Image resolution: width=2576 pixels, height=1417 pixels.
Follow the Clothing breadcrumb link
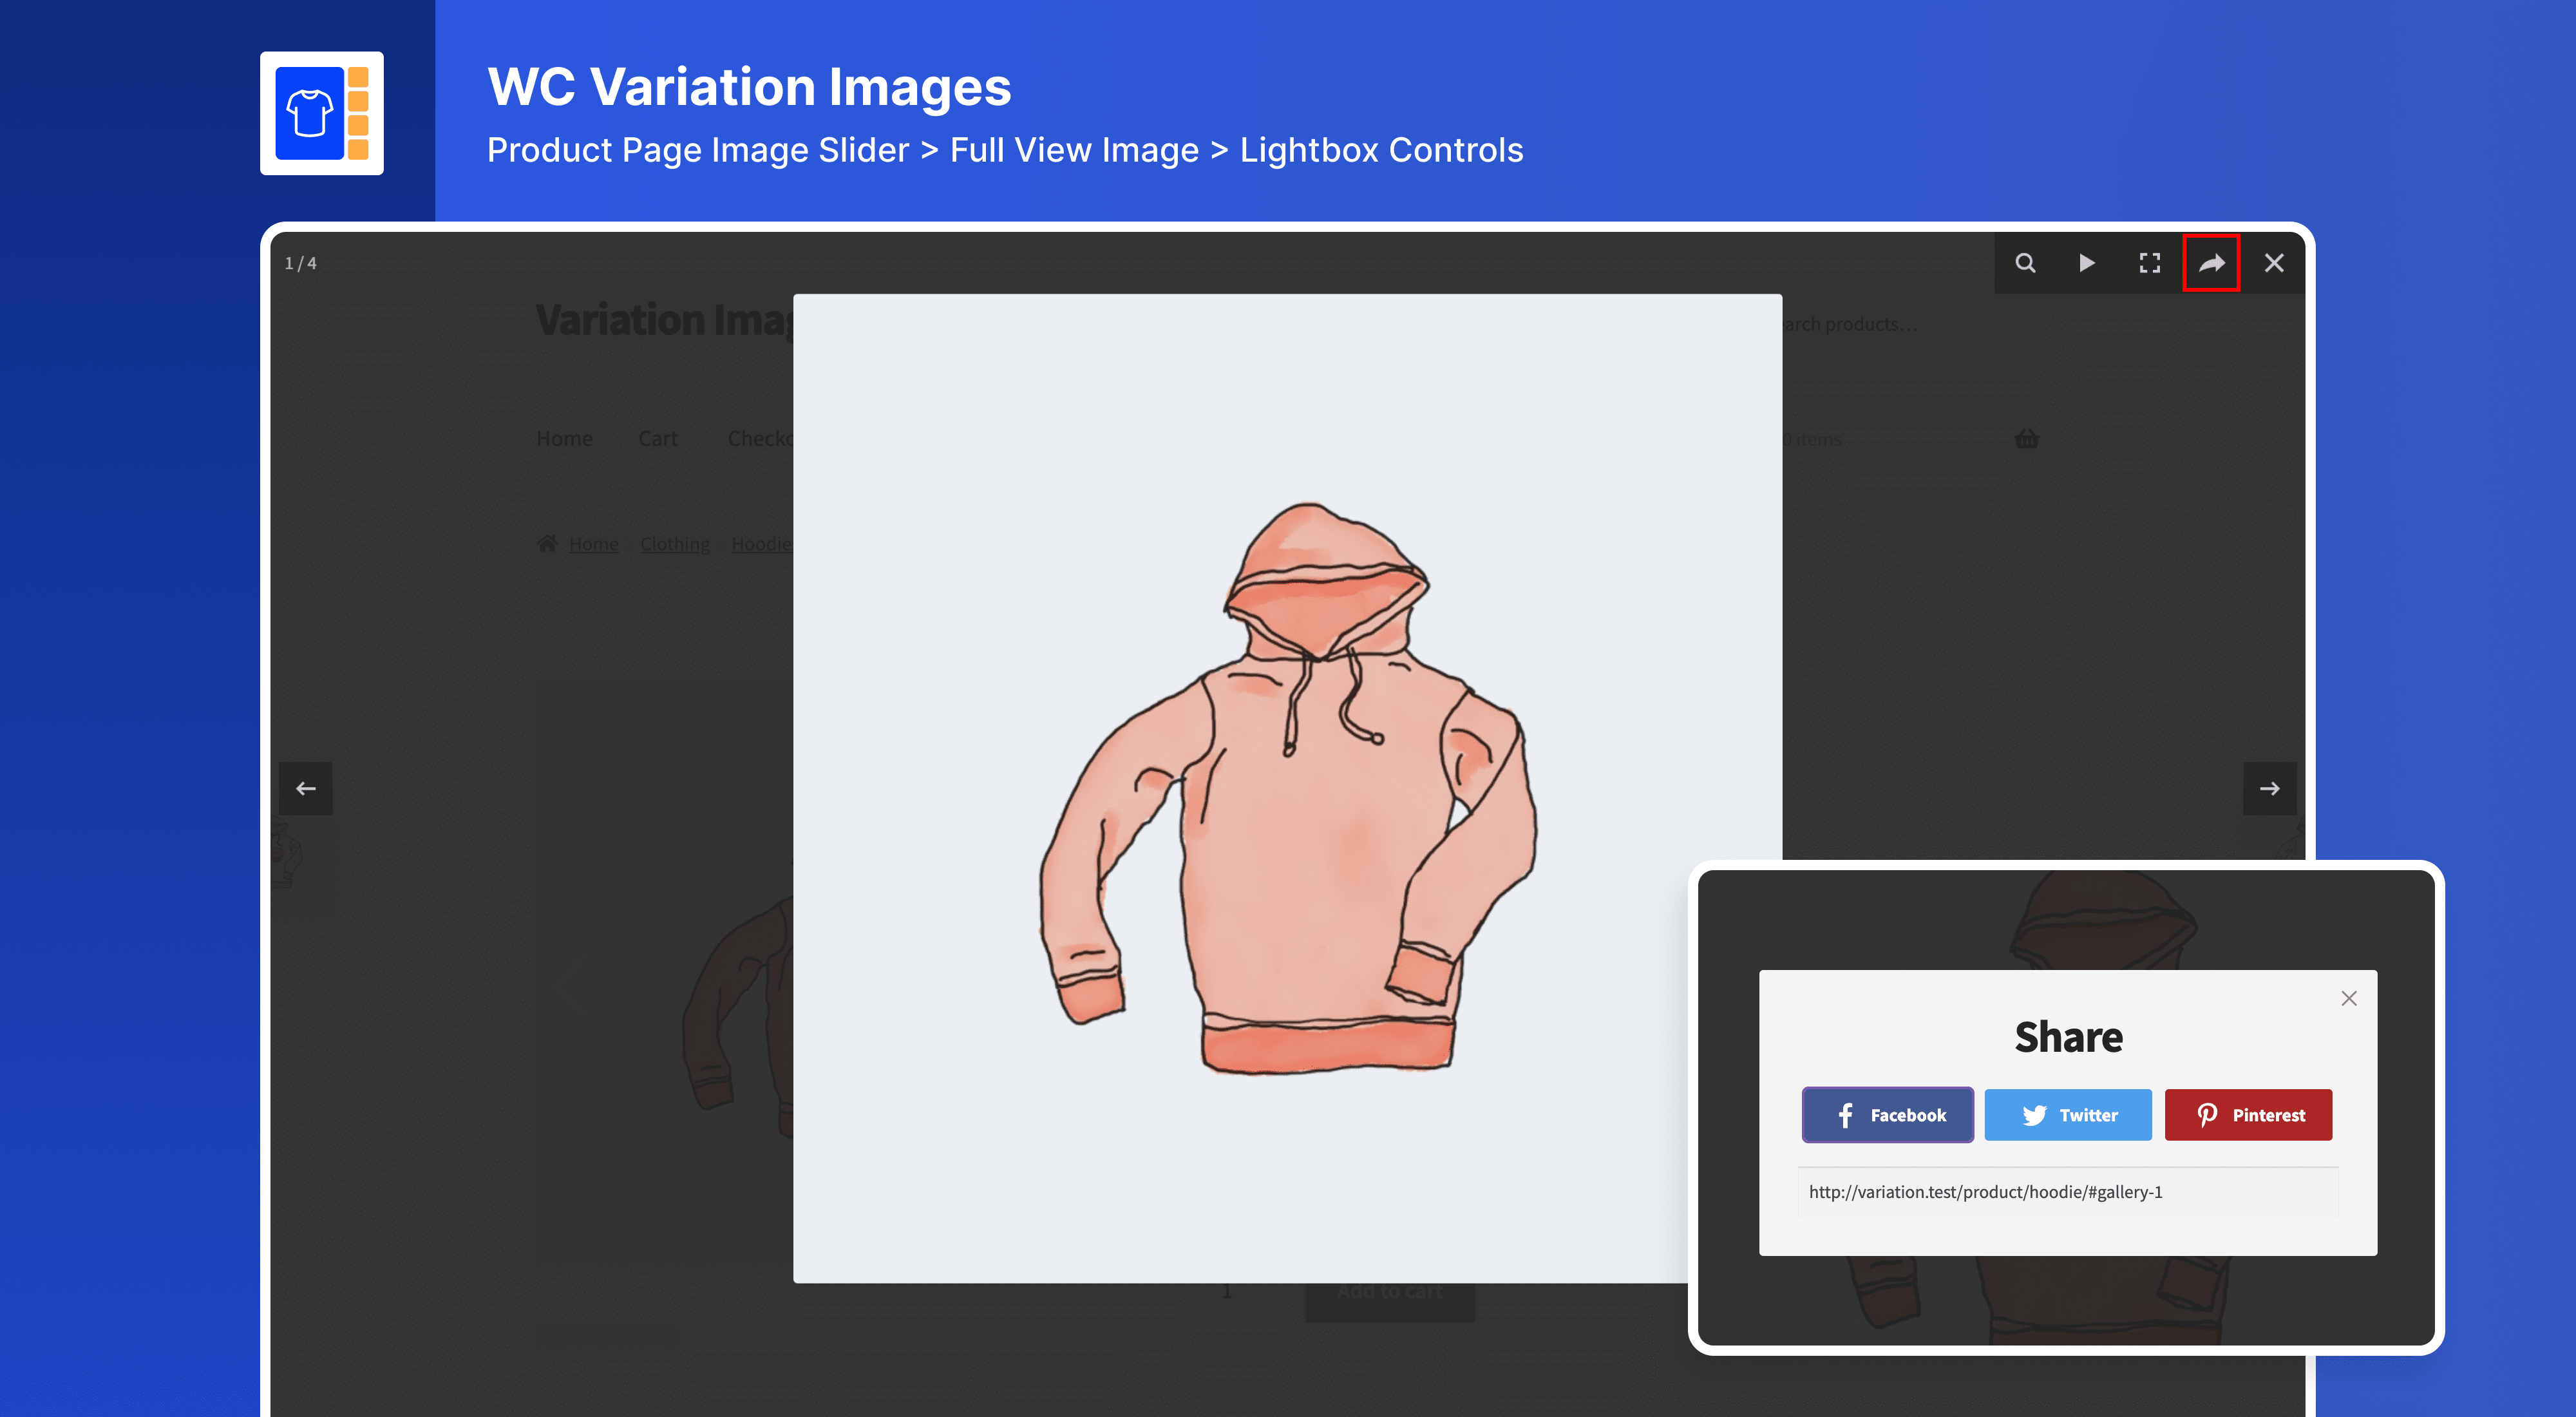click(675, 544)
